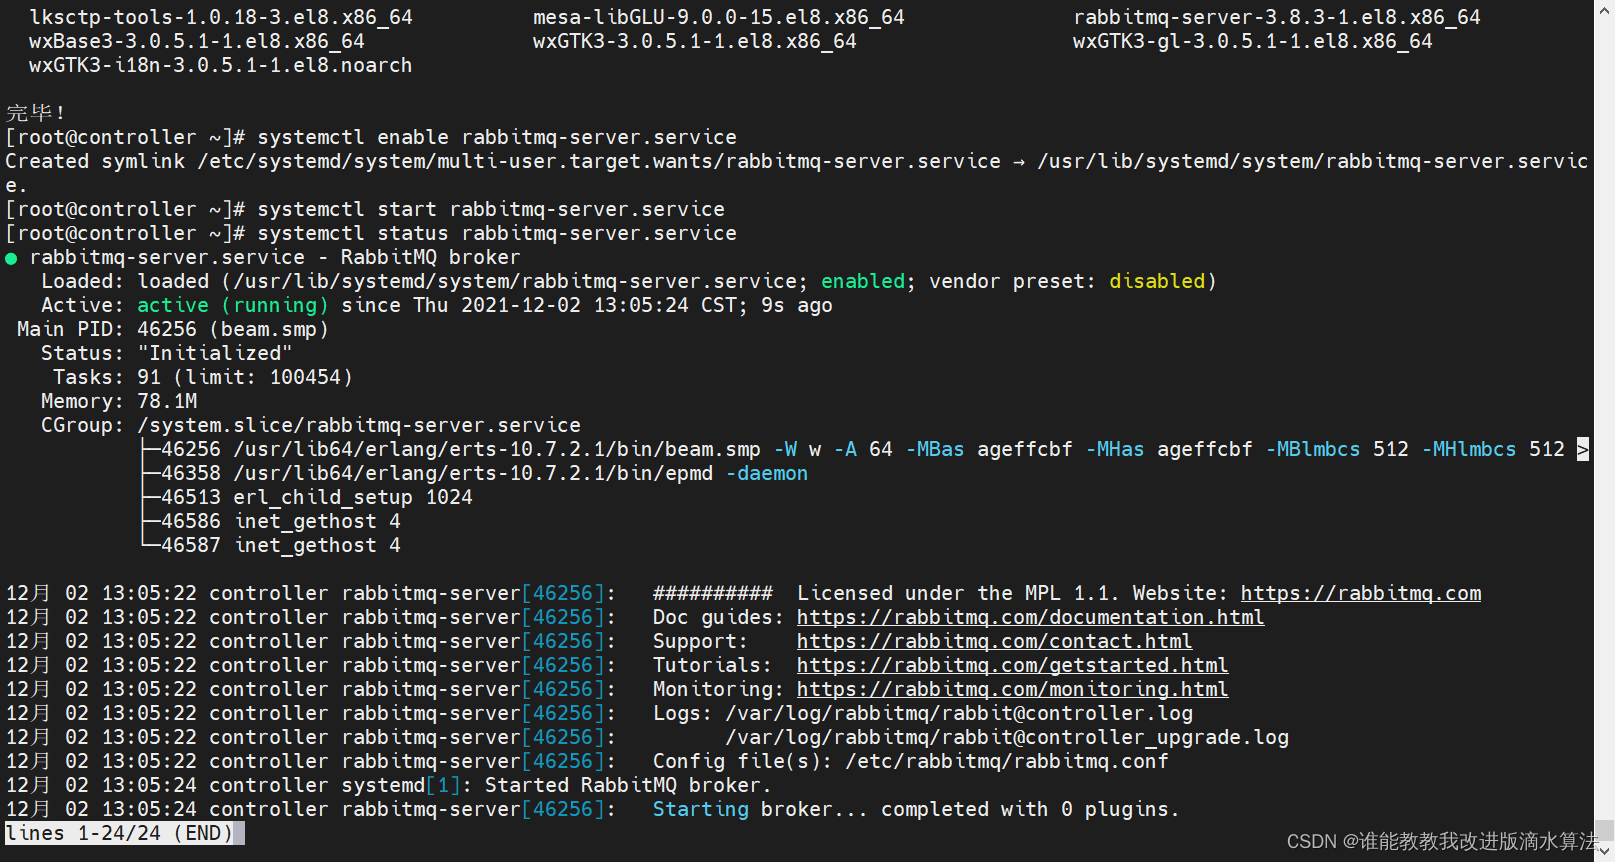
Task: Click '/etc/rabbitmq/rabbitmq.conf' config file path
Action: pyautogui.click(x=1007, y=761)
